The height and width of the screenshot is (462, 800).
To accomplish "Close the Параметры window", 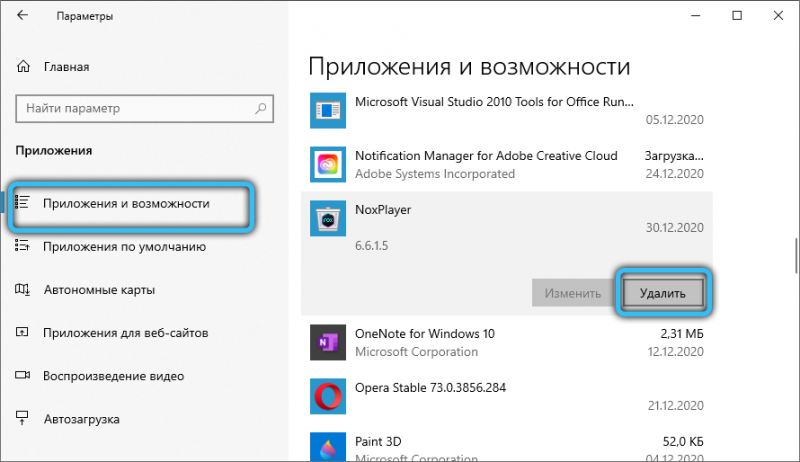I will point(778,15).
